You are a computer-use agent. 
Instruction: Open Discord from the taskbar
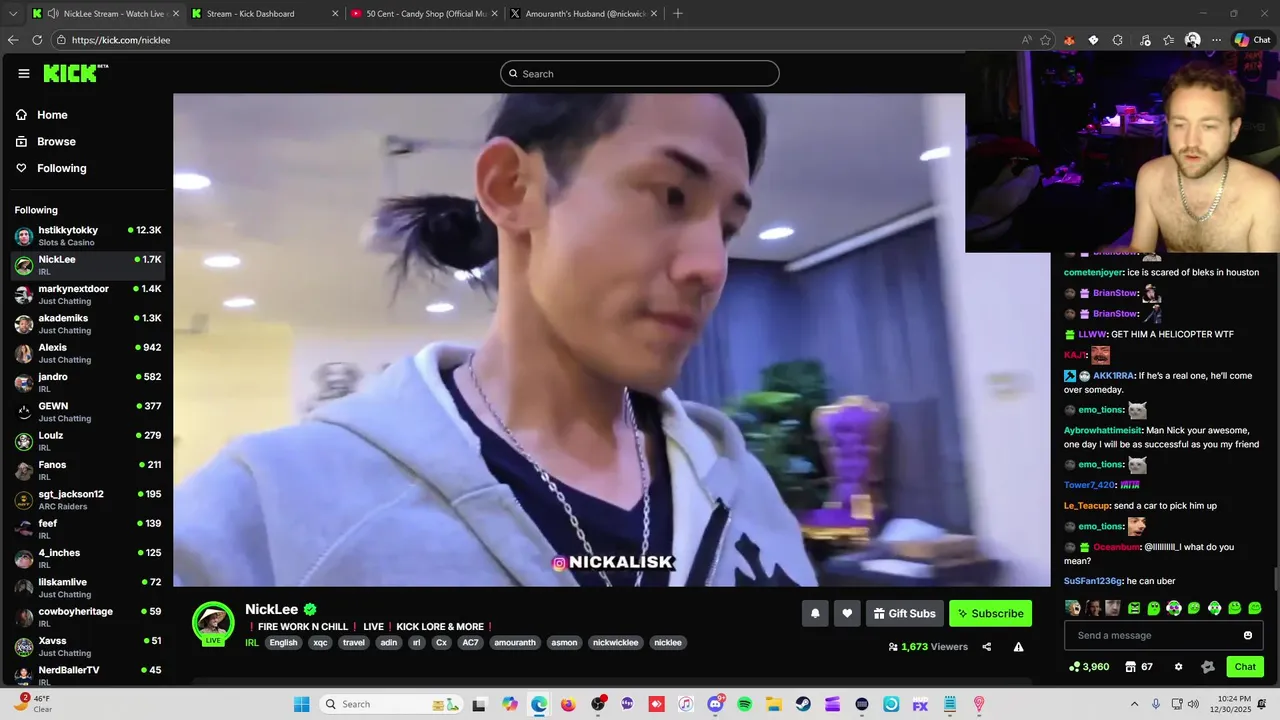(x=715, y=704)
